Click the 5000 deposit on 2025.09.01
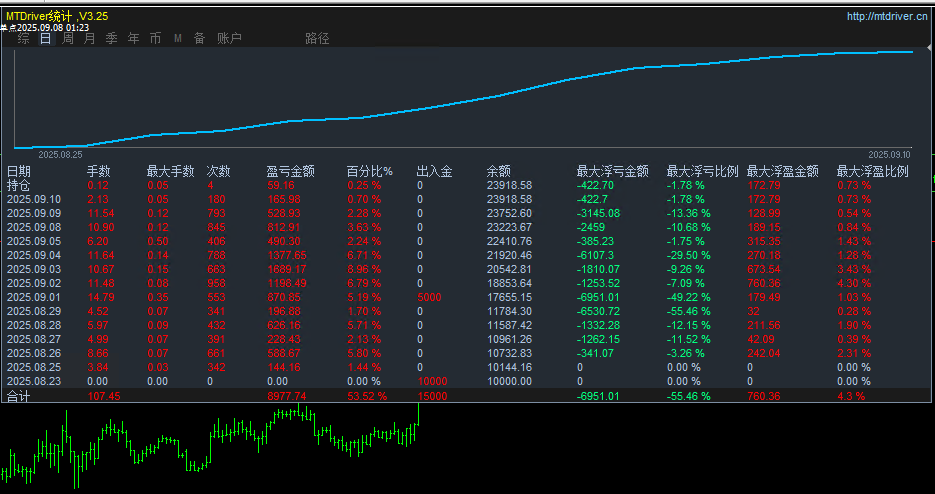 pos(429,297)
